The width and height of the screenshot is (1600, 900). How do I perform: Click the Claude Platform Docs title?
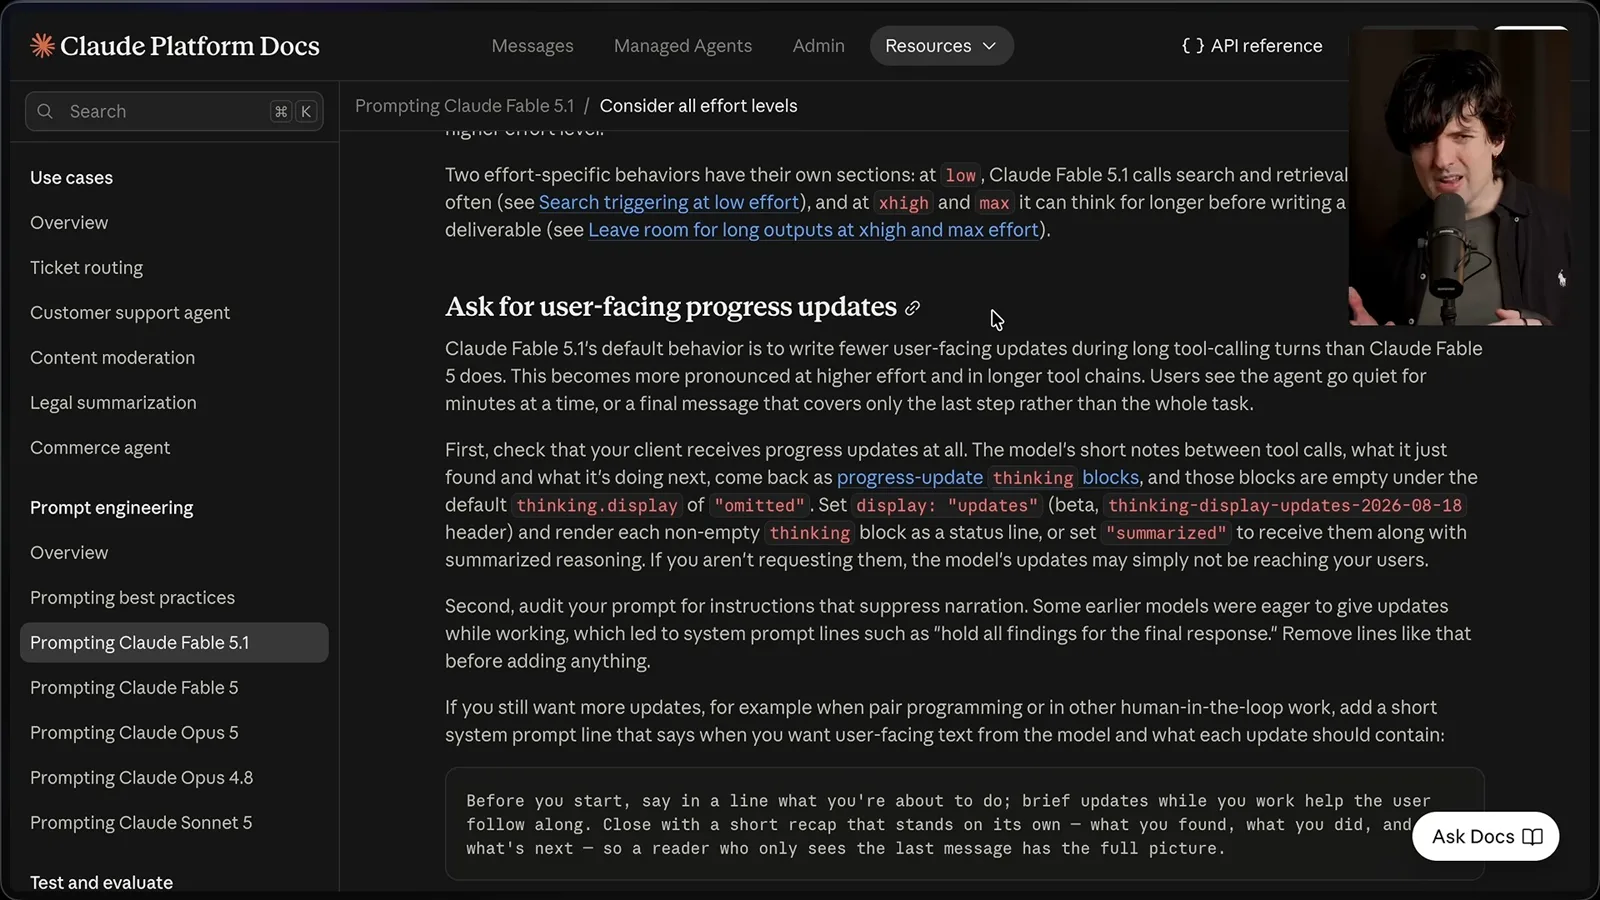pos(190,46)
